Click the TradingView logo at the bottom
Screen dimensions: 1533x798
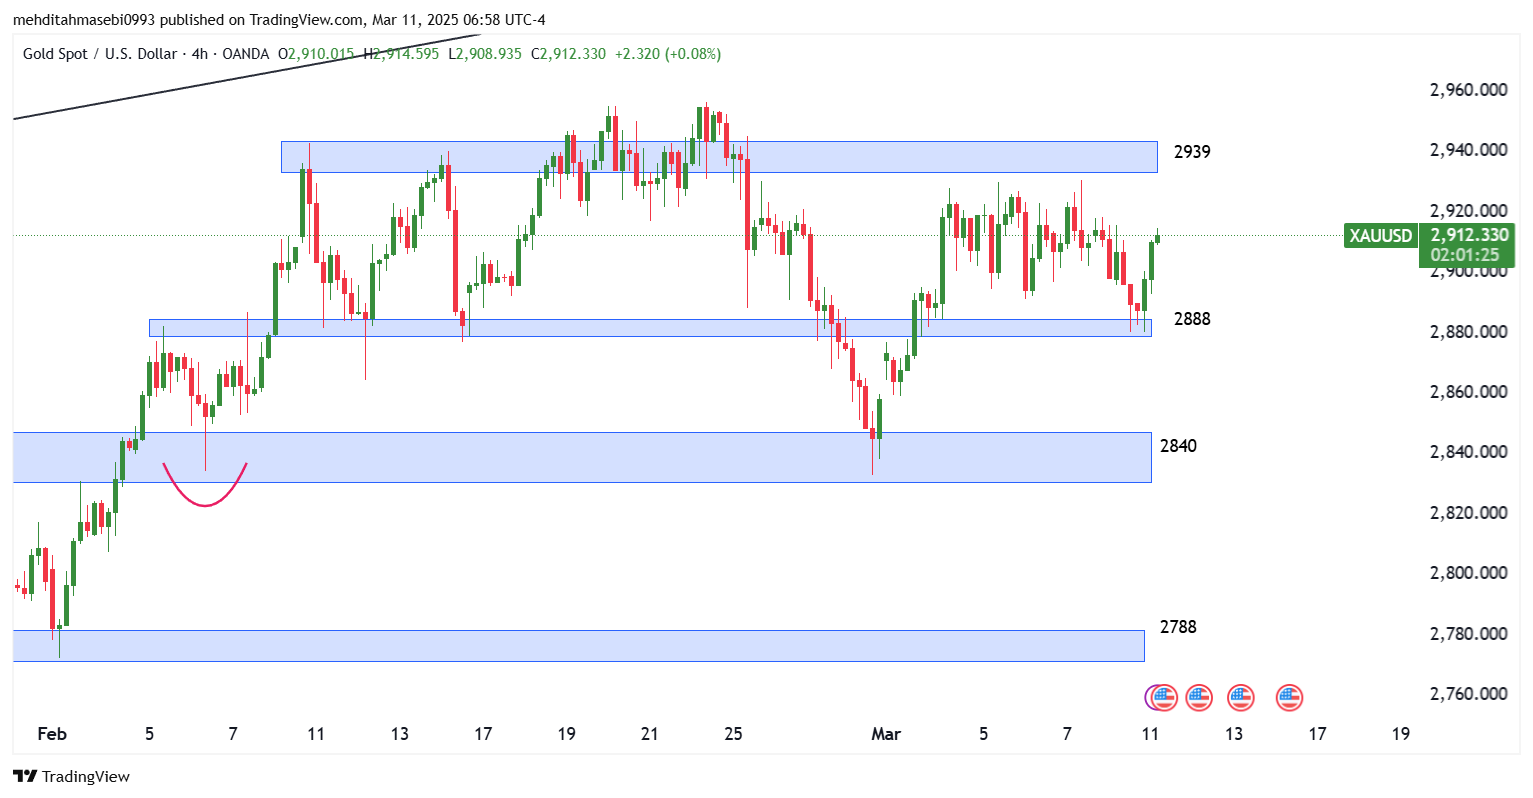[71, 776]
